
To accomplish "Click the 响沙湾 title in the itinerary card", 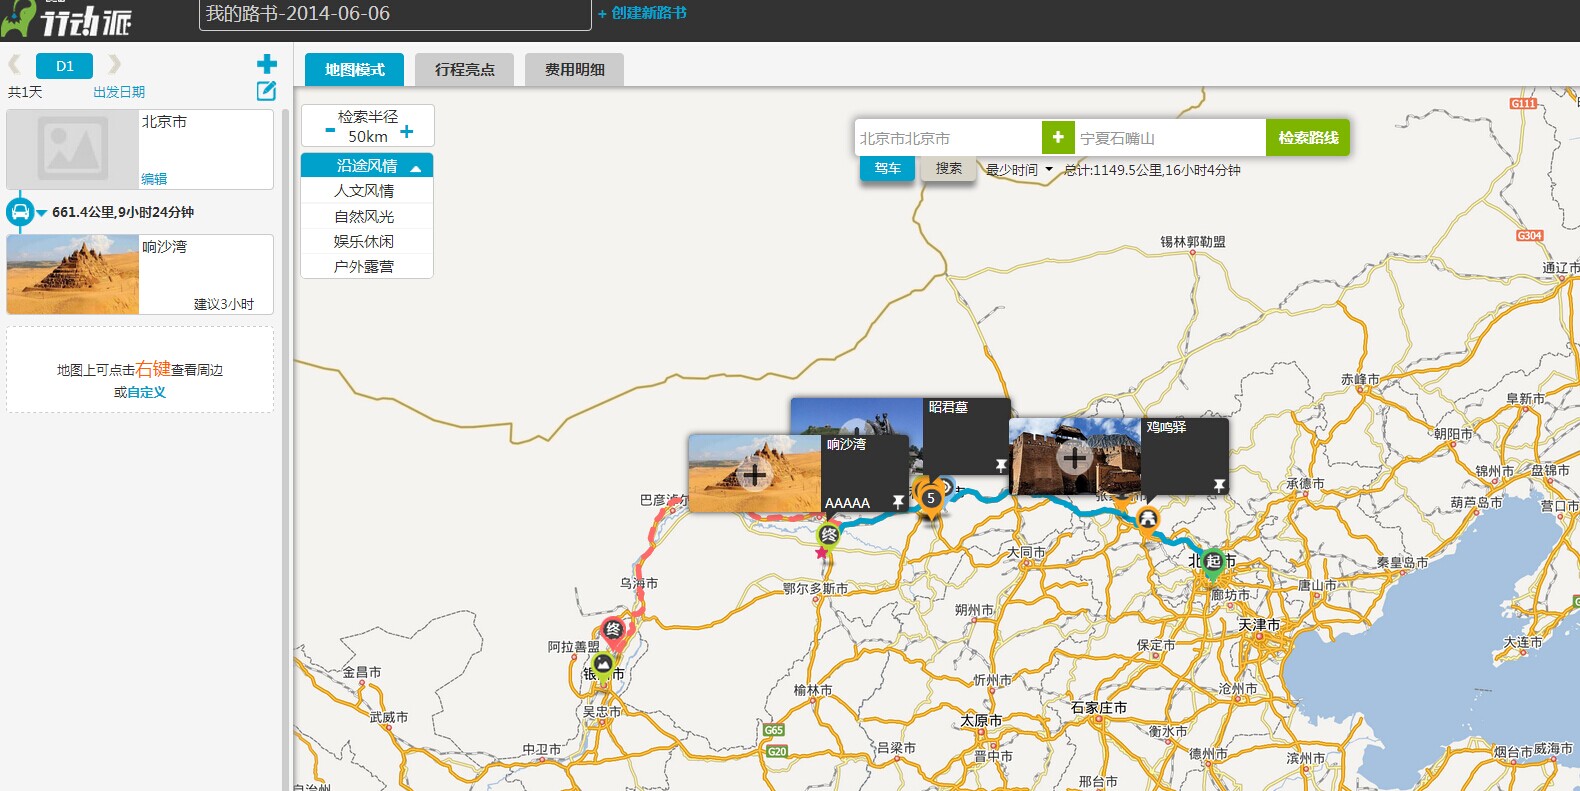I will coord(164,246).
